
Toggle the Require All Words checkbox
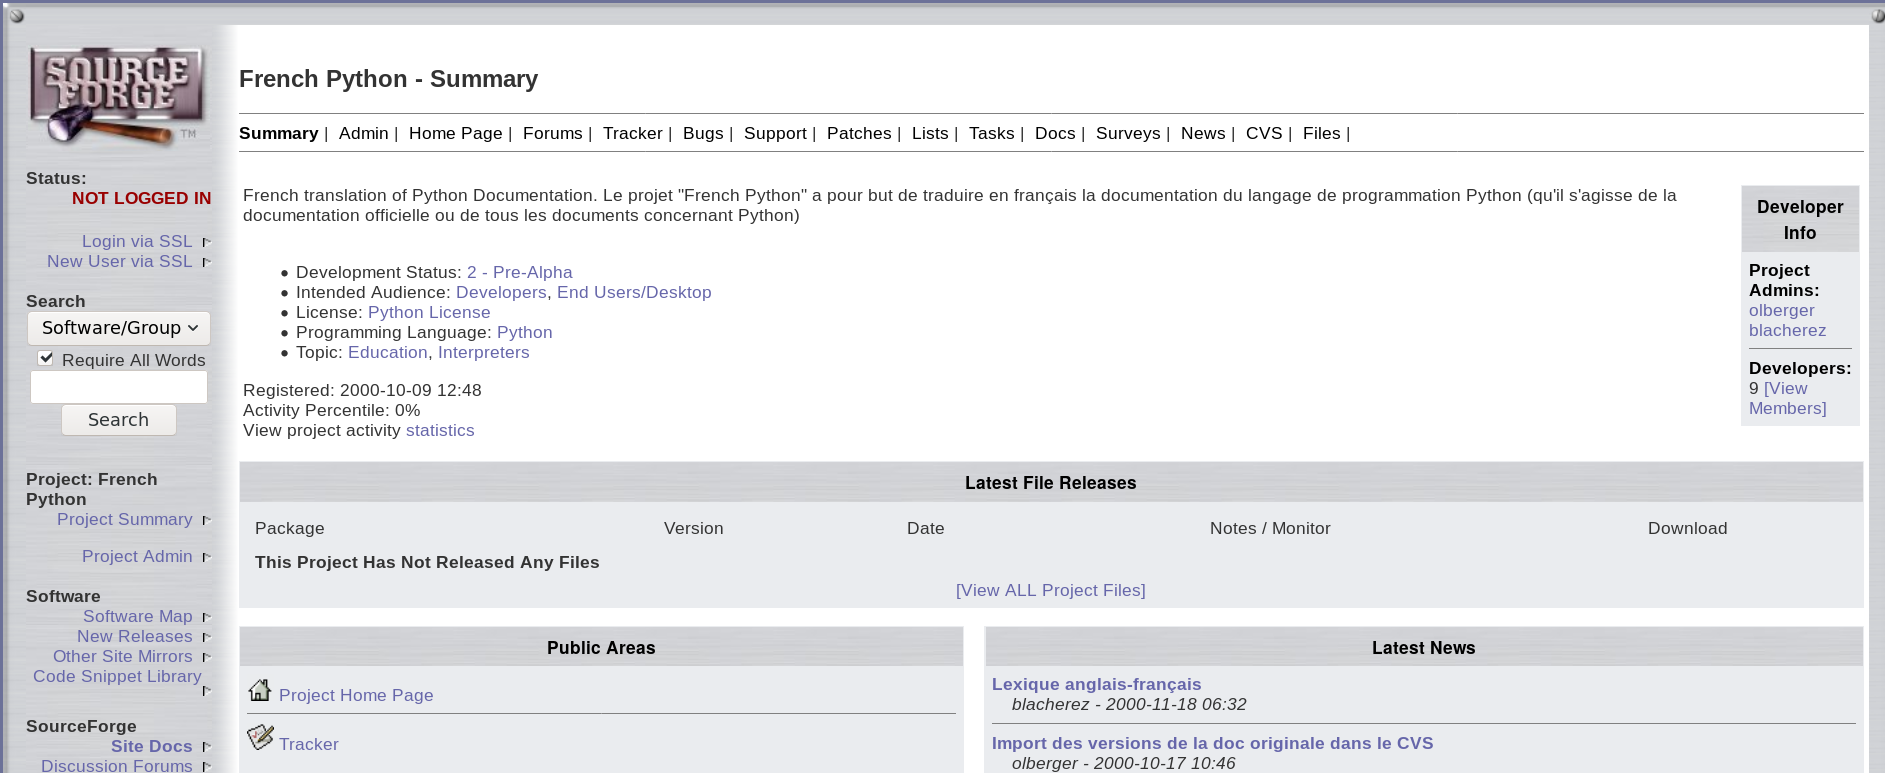[x=46, y=358]
